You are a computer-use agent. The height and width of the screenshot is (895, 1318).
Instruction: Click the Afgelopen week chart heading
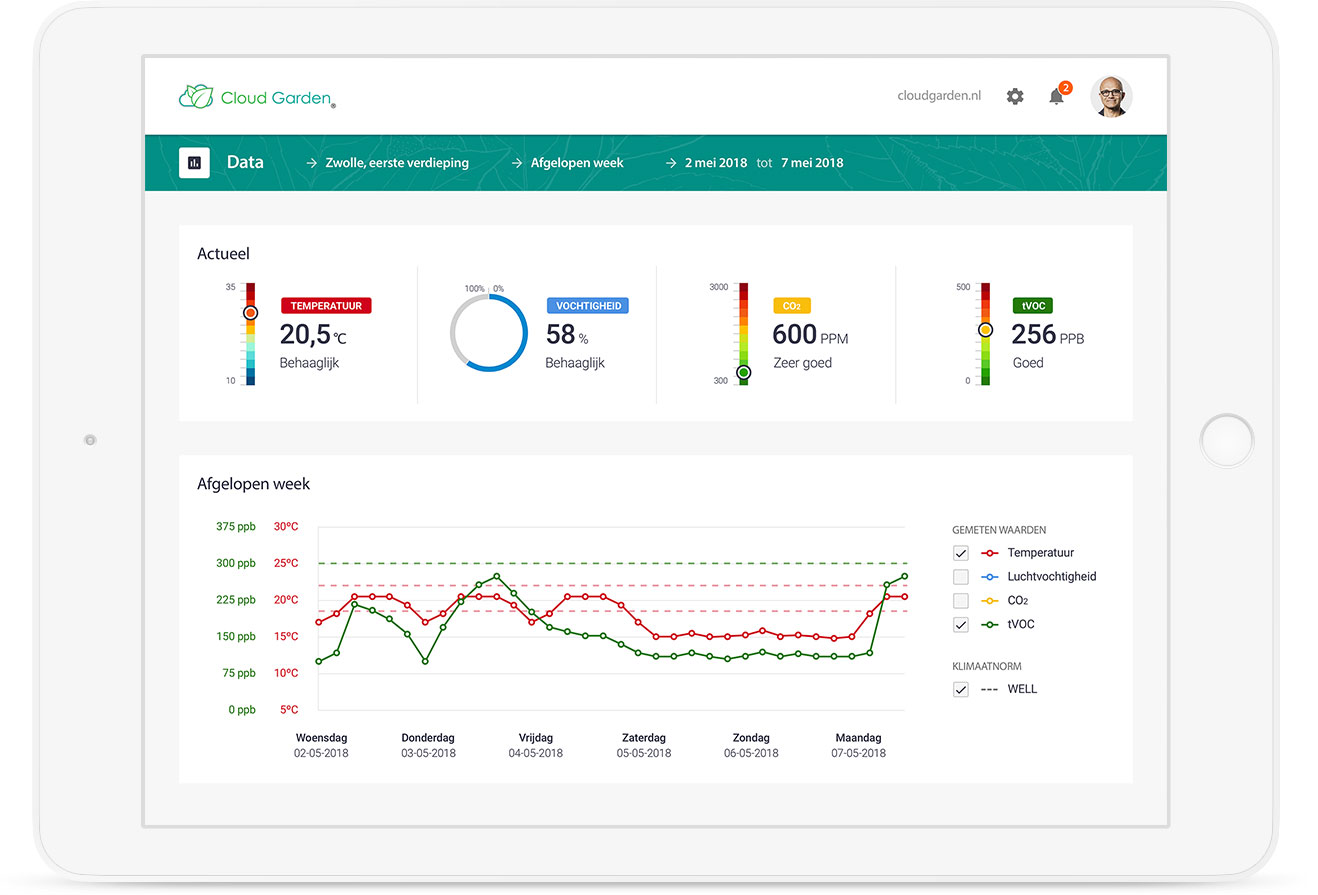(254, 484)
